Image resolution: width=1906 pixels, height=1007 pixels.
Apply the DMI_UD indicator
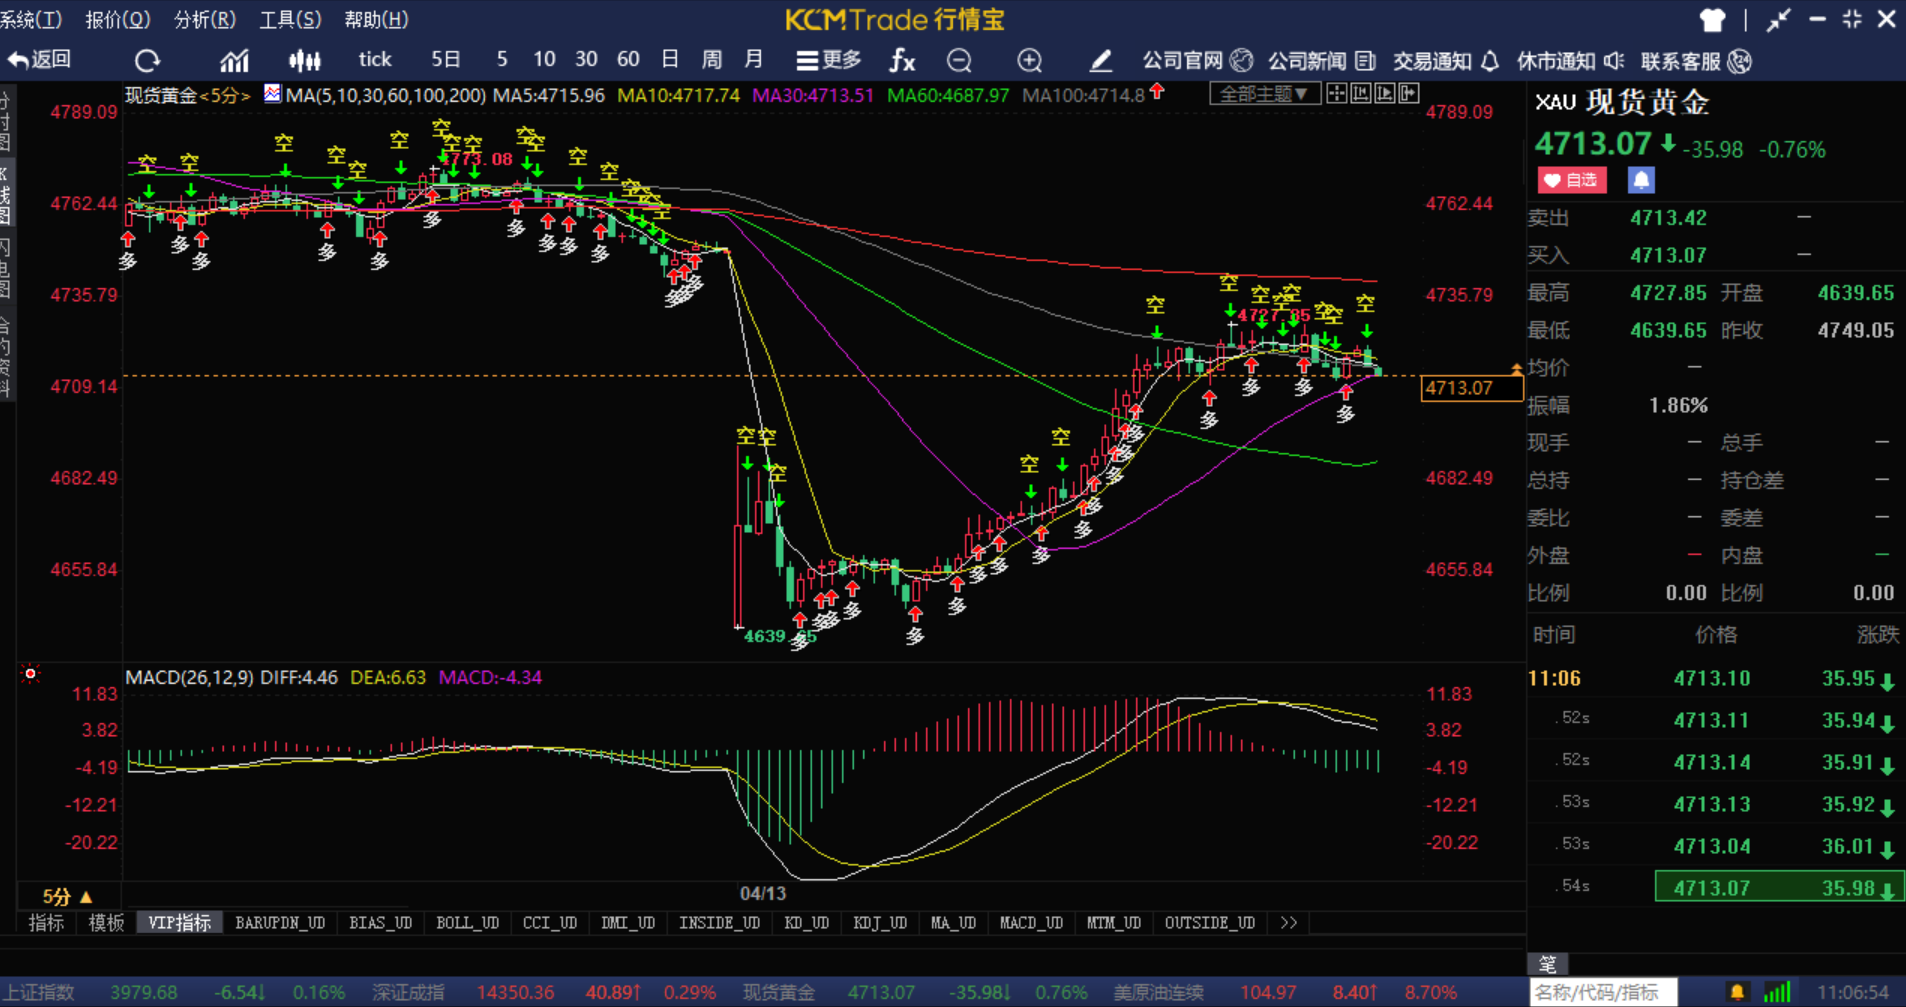[628, 923]
